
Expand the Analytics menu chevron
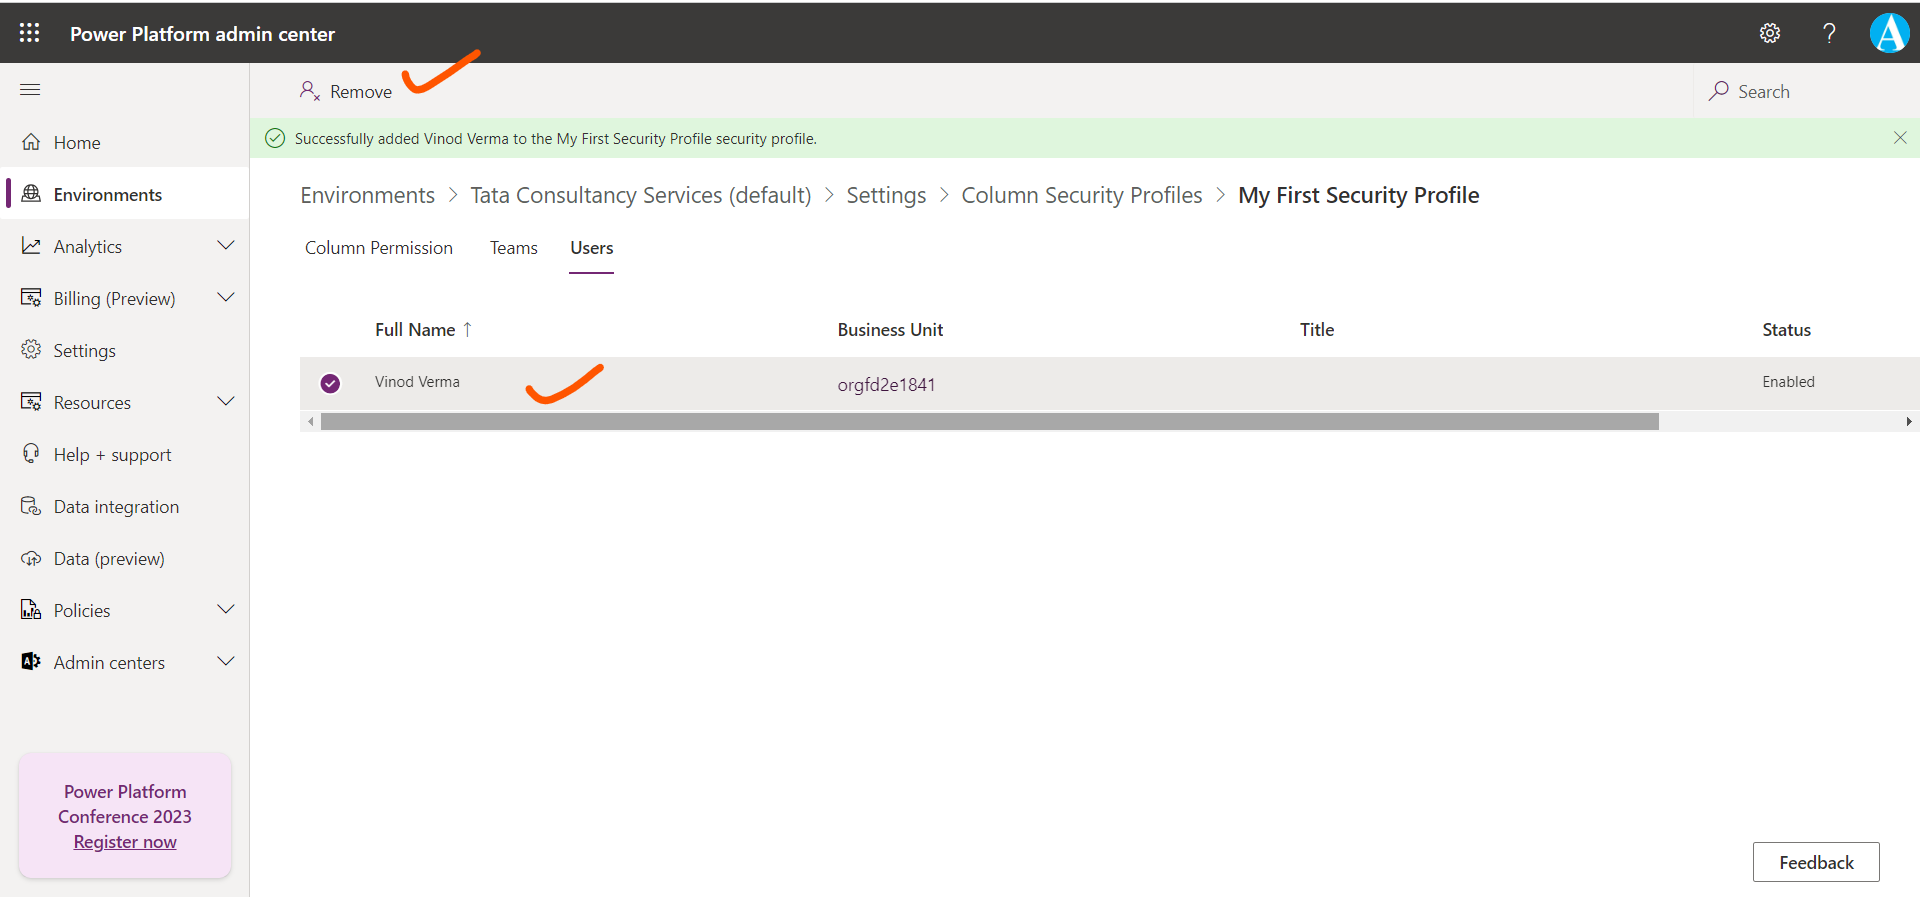(x=226, y=246)
